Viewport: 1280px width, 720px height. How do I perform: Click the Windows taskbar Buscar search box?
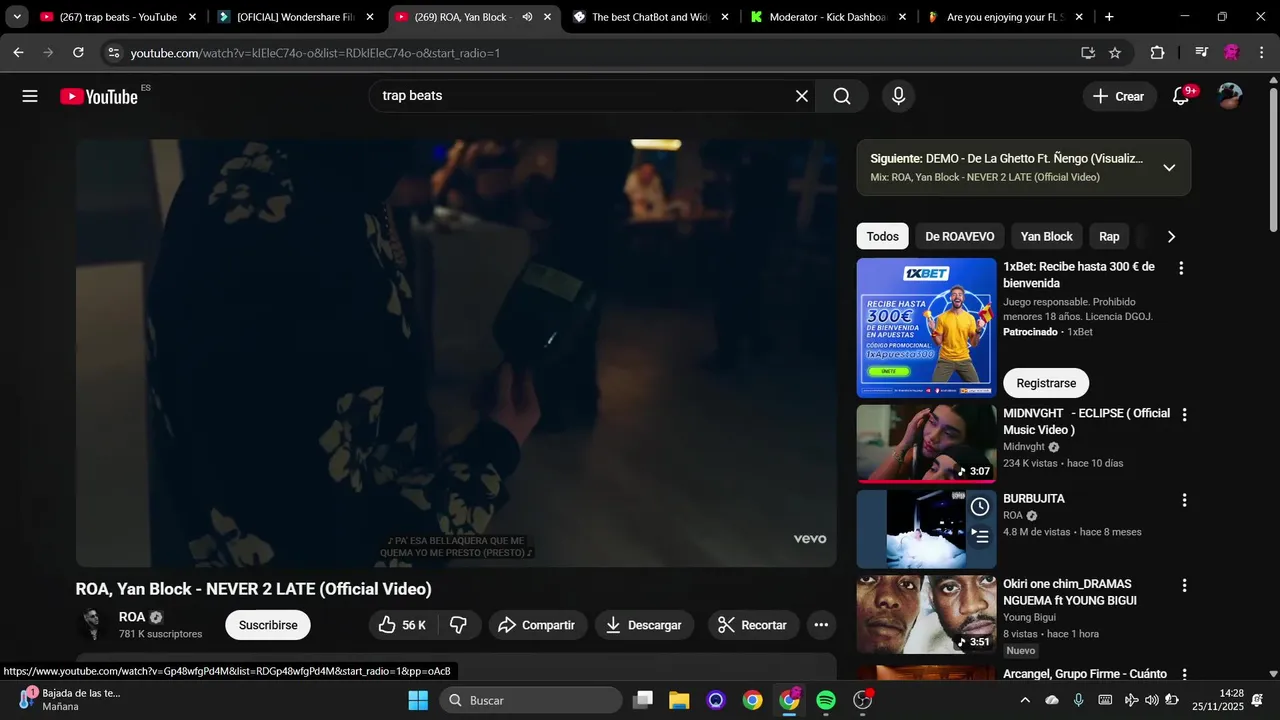(530, 700)
